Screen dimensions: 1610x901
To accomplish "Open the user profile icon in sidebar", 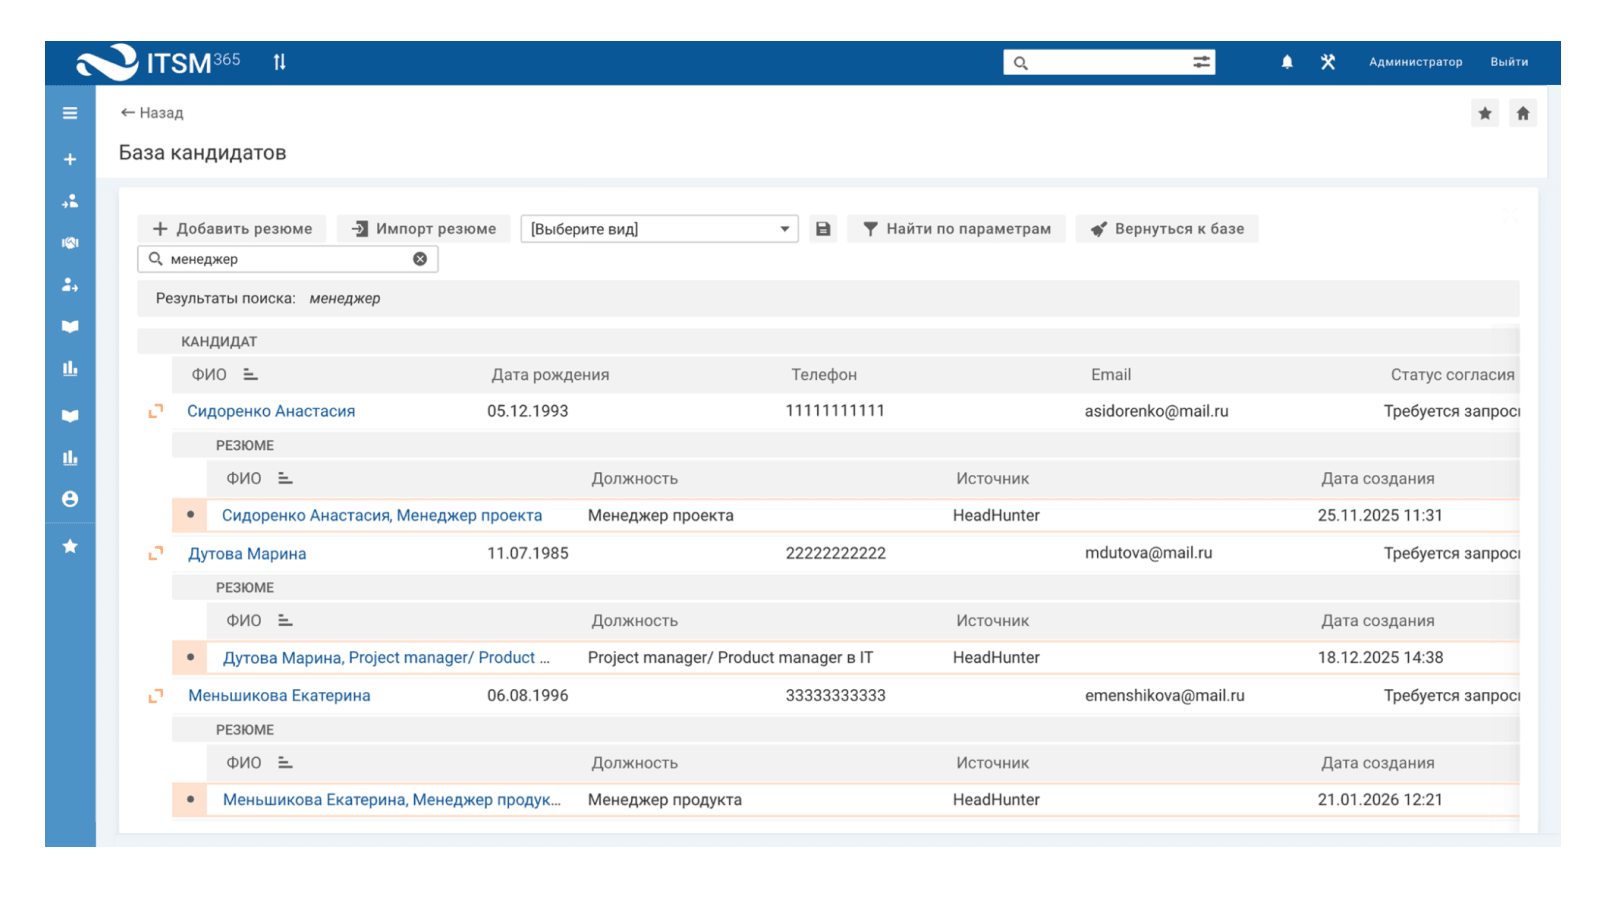I will tap(70, 499).
